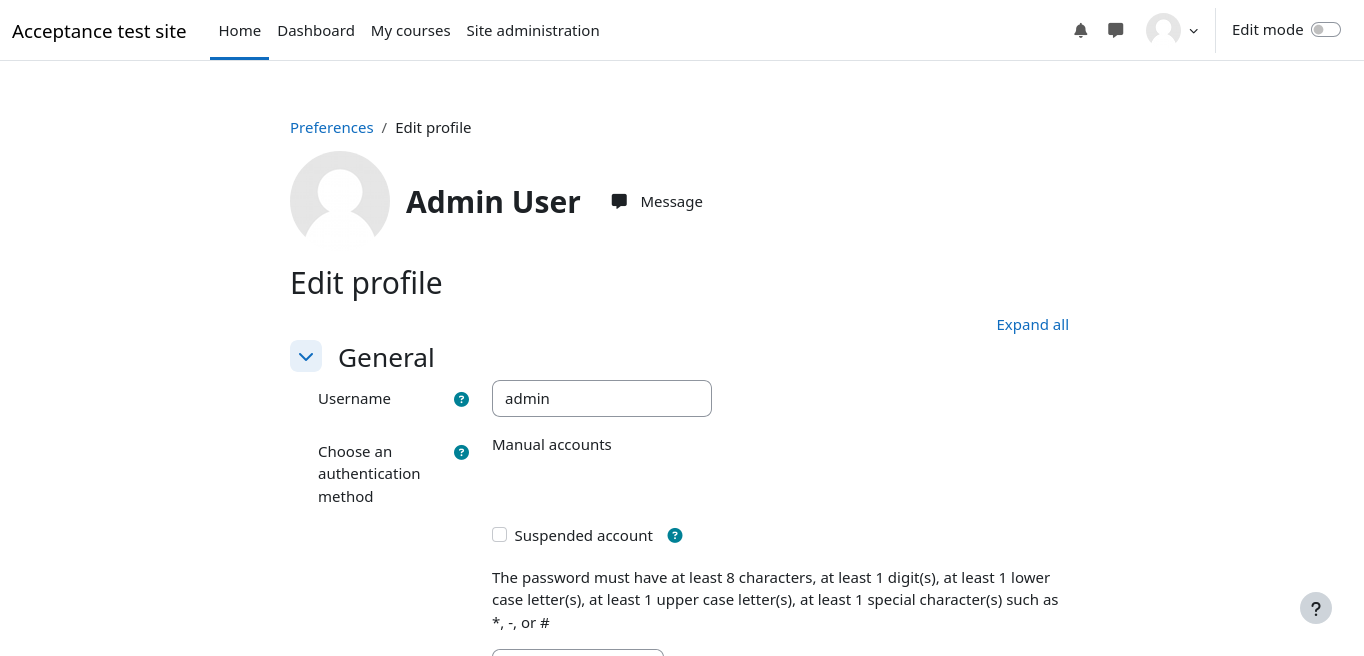Open the messaging drawer speech bubble icon
This screenshot has width=1364, height=656.
1116,30
